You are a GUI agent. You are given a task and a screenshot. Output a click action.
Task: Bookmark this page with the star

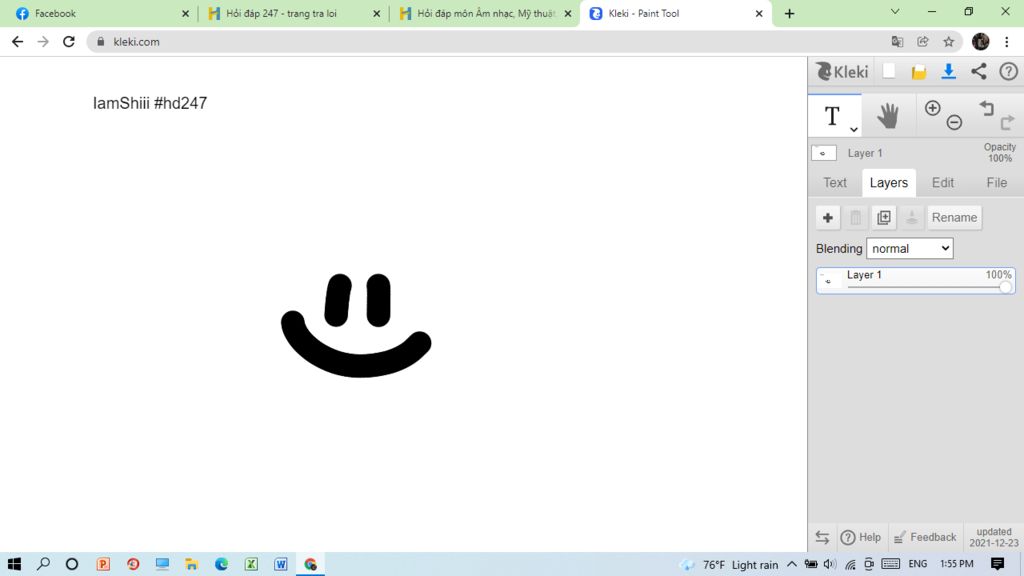coord(948,42)
